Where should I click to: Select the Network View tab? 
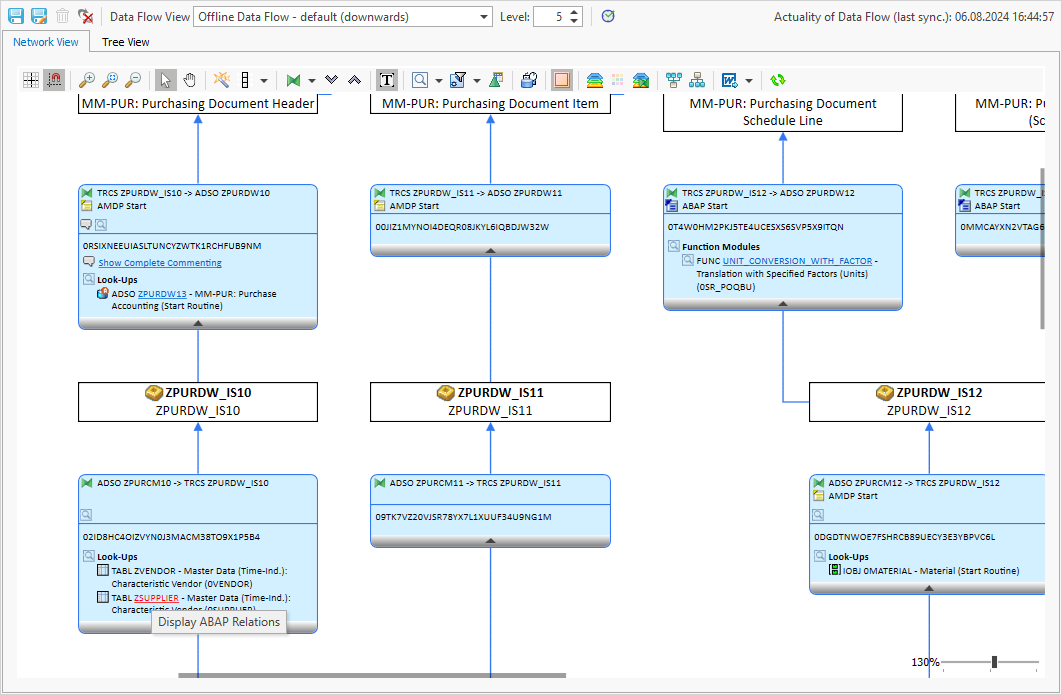pyautogui.click(x=46, y=42)
